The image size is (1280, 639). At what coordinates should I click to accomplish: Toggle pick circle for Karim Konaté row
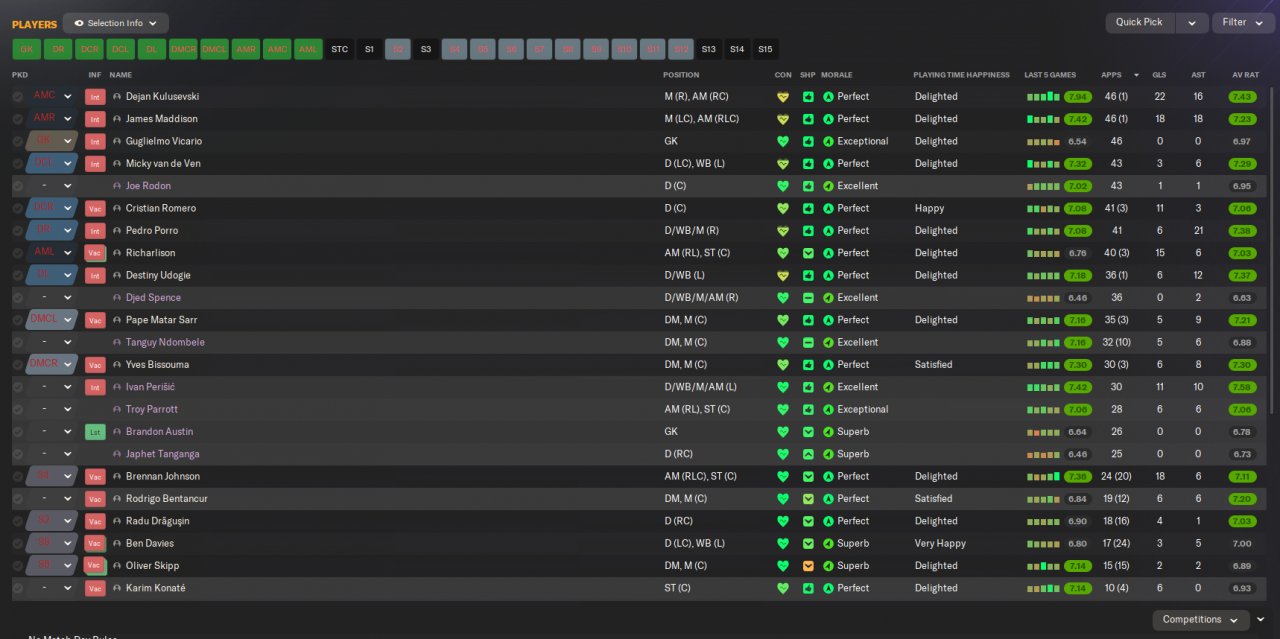point(18,589)
